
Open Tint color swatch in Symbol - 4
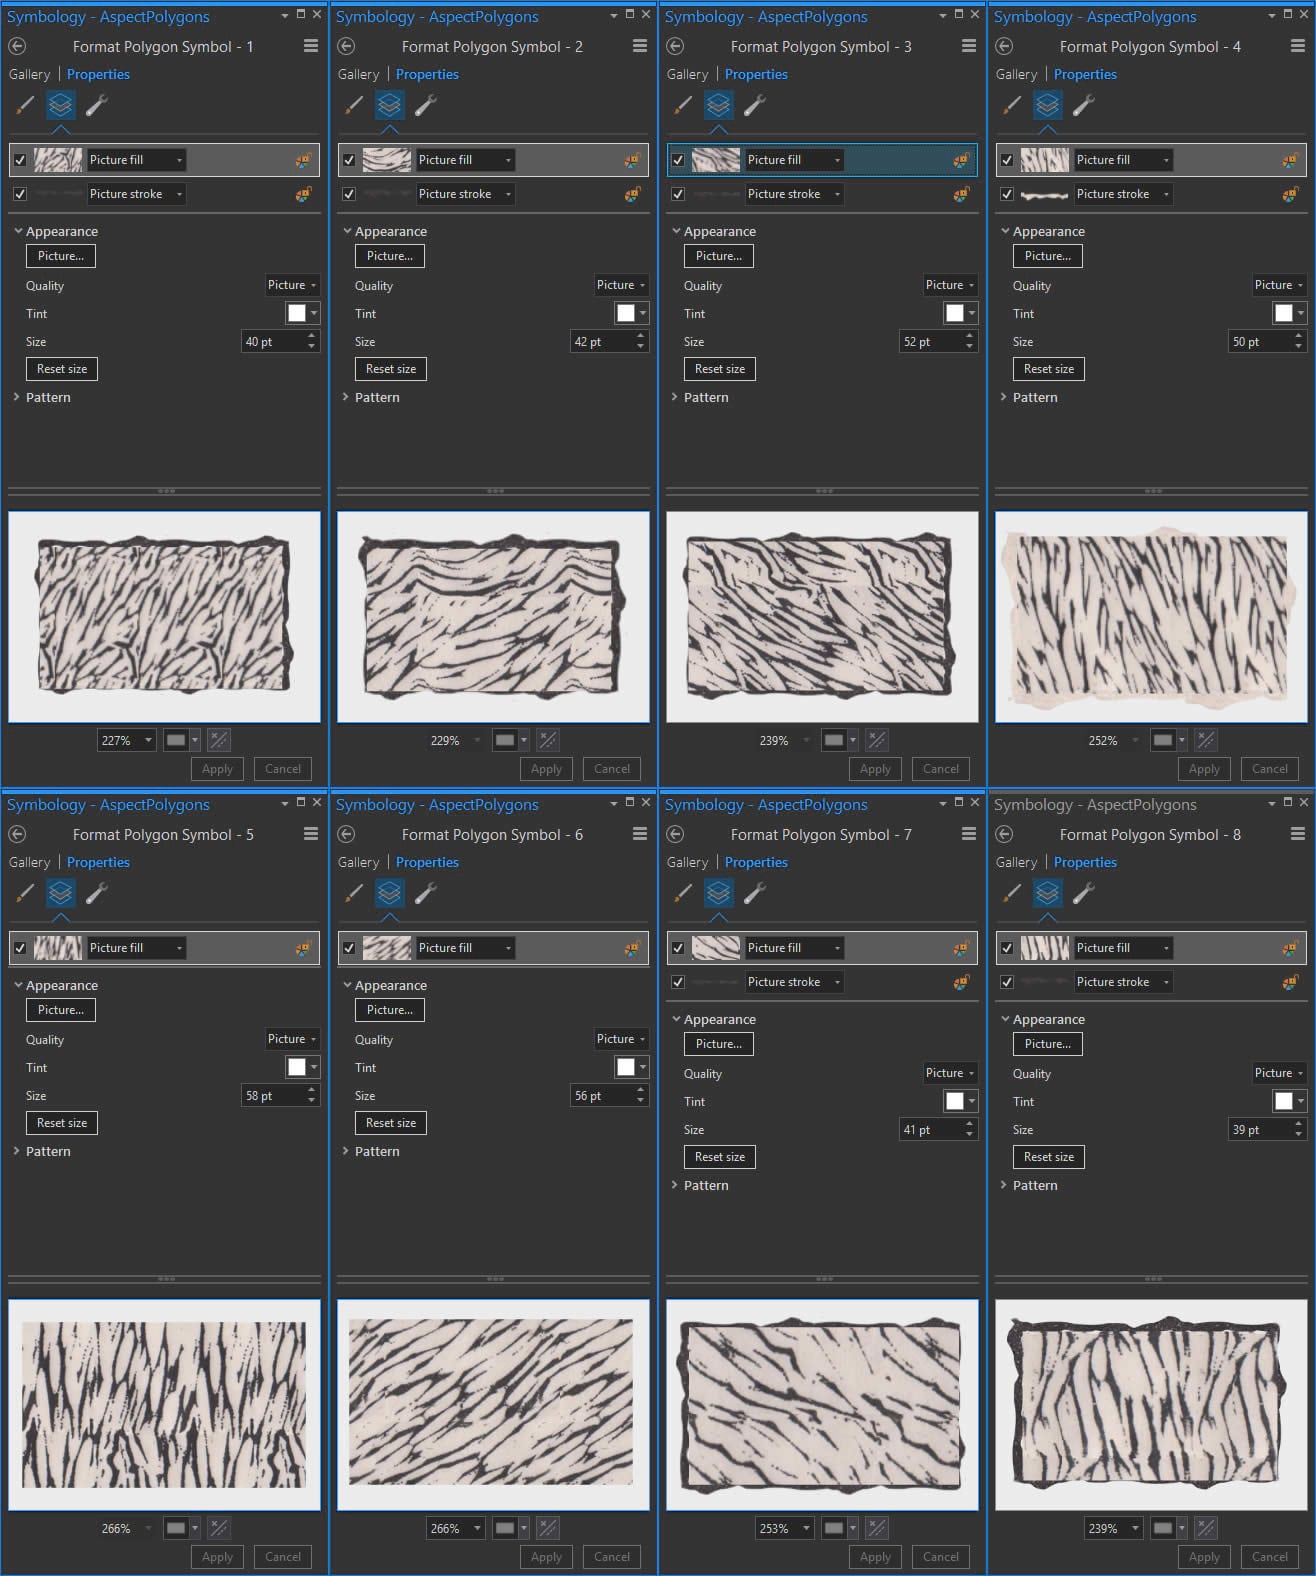1289,313
